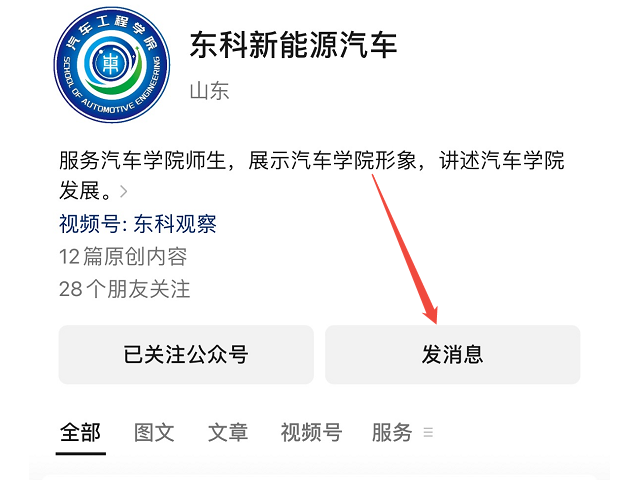Switch to the 图文 tab
640x480 pixels.
pyautogui.click(x=154, y=432)
